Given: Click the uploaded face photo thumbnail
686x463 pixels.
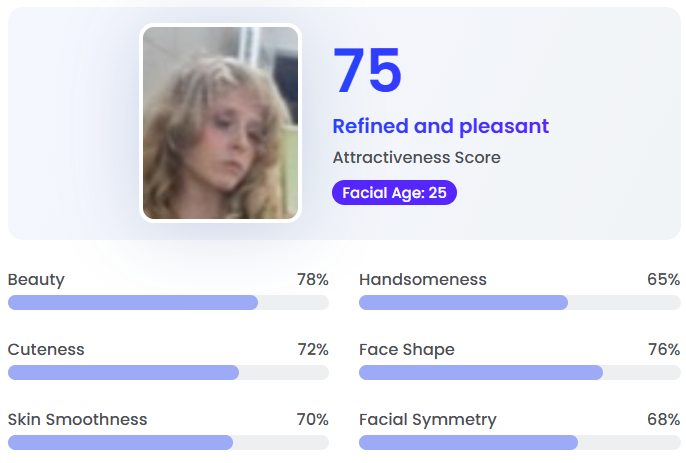Looking at the screenshot, I should [x=220, y=123].
